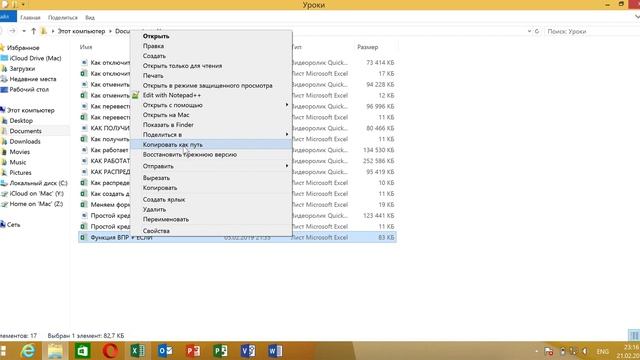640x360 pixels.
Task: Refresh the folder next to address bar
Action: [x=537, y=31]
